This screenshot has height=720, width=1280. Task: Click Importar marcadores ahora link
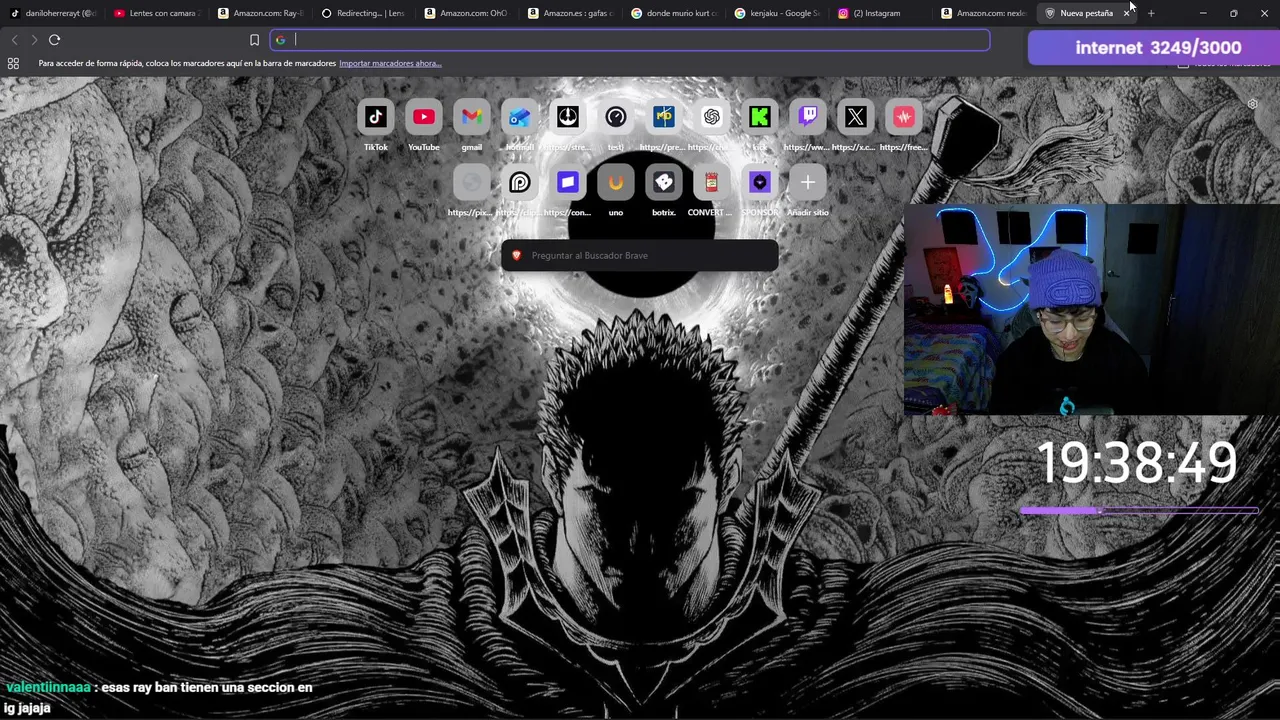pyautogui.click(x=390, y=63)
